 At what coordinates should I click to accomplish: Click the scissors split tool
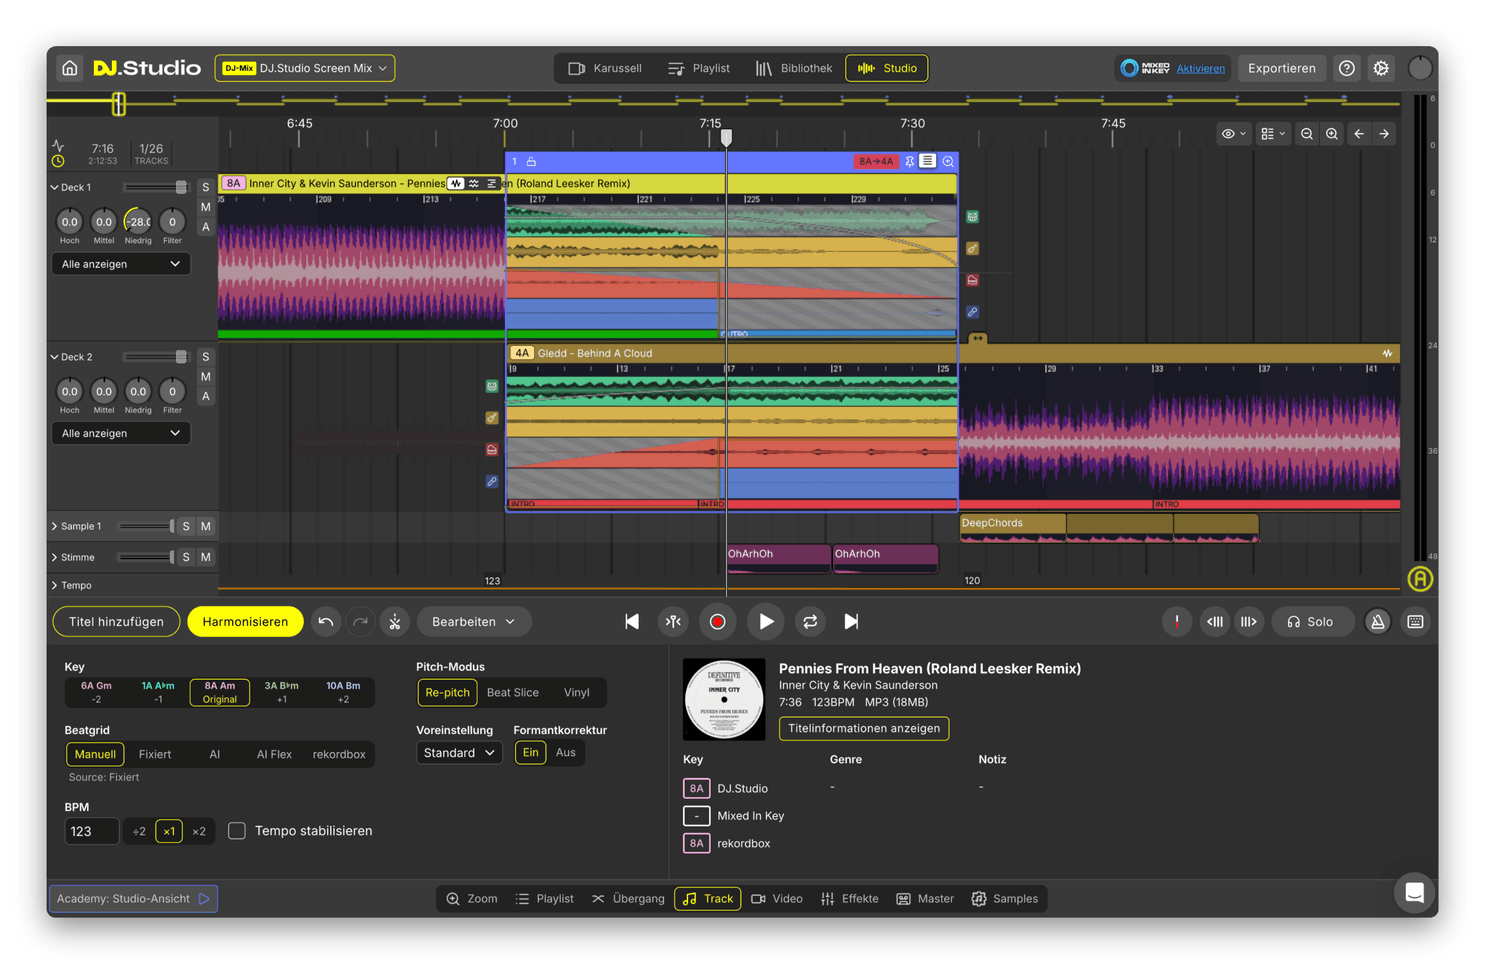click(395, 622)
